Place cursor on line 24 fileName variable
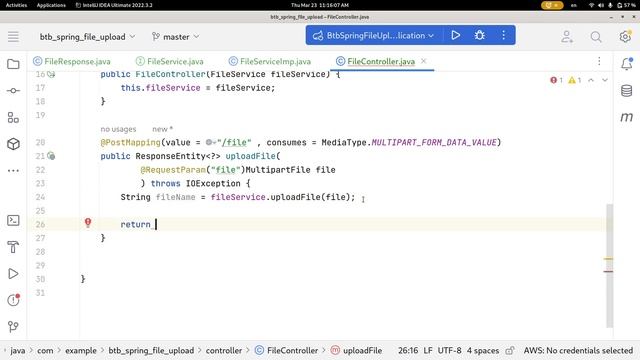This screenshot has width=640, height=360. point(176,197)
